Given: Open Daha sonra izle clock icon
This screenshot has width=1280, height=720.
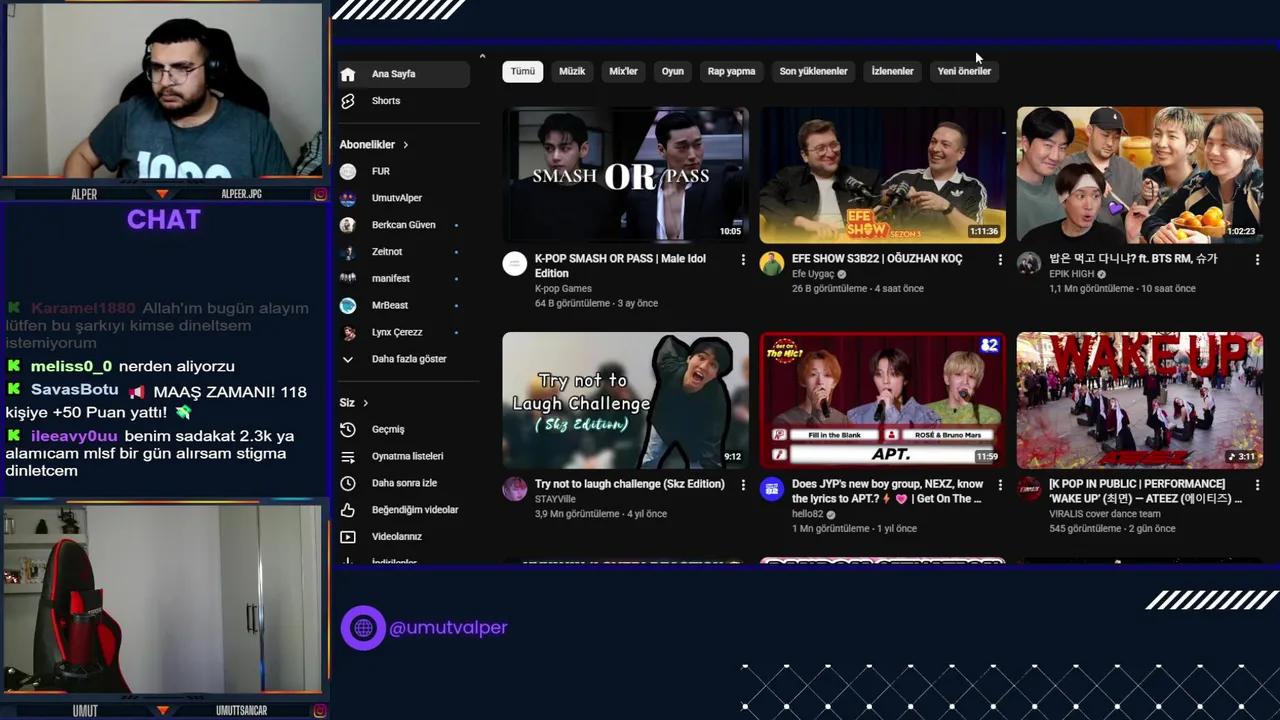Looking at the screenshot, I should coord(348,483).
